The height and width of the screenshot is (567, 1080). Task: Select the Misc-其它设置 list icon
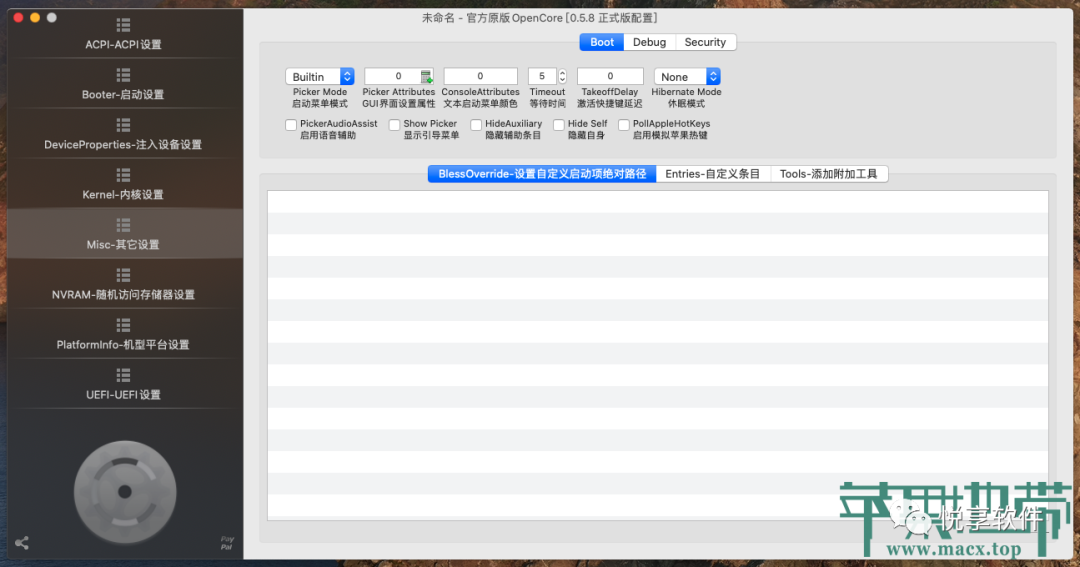pos(123,225)
